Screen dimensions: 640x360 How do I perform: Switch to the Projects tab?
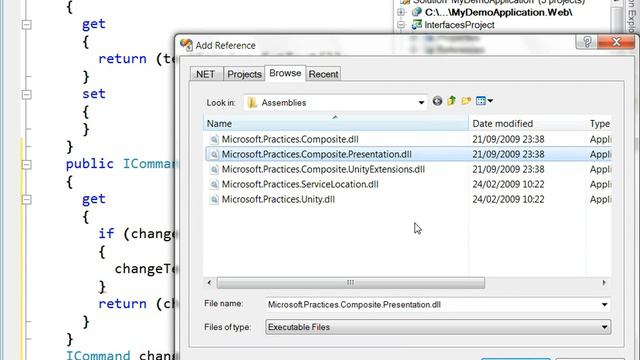click(244, 74)
